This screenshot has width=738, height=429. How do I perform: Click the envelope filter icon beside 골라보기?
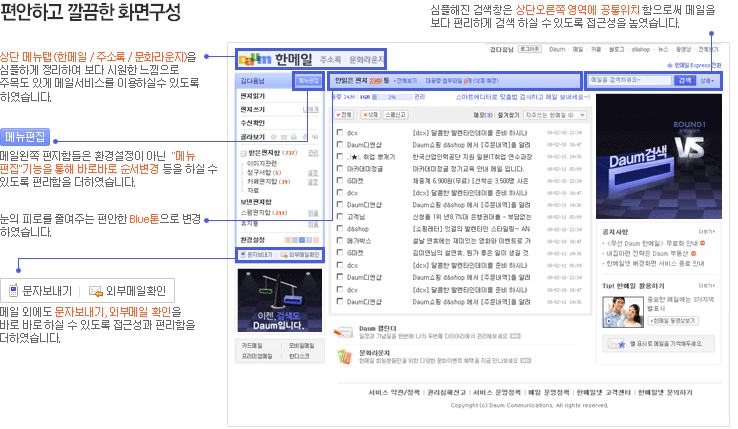[x=284, y=137]
